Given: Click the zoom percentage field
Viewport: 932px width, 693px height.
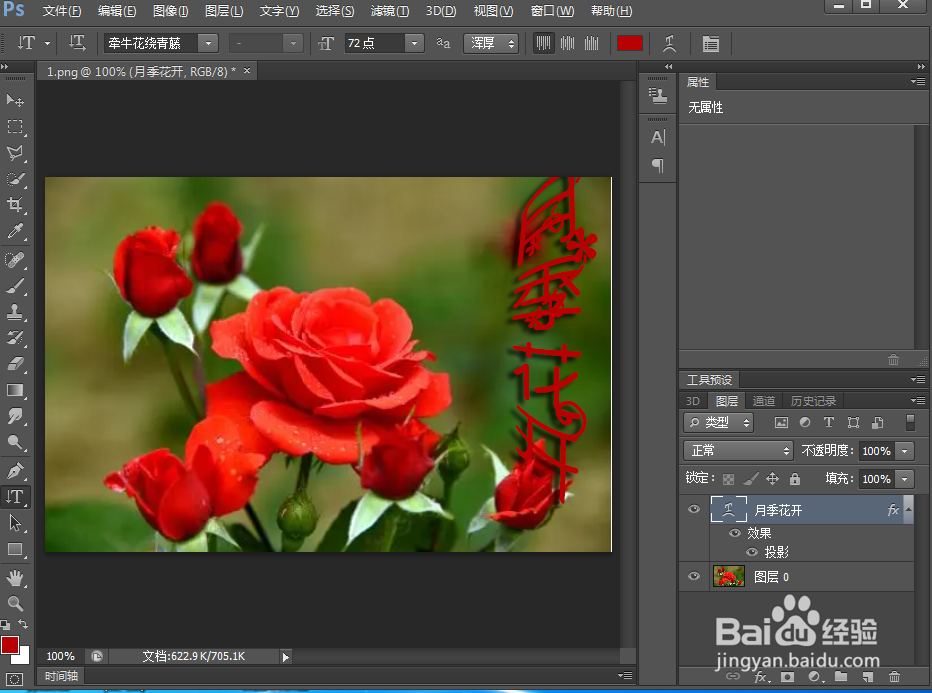Looking at the screenshot, I should [x=61, y=656].
